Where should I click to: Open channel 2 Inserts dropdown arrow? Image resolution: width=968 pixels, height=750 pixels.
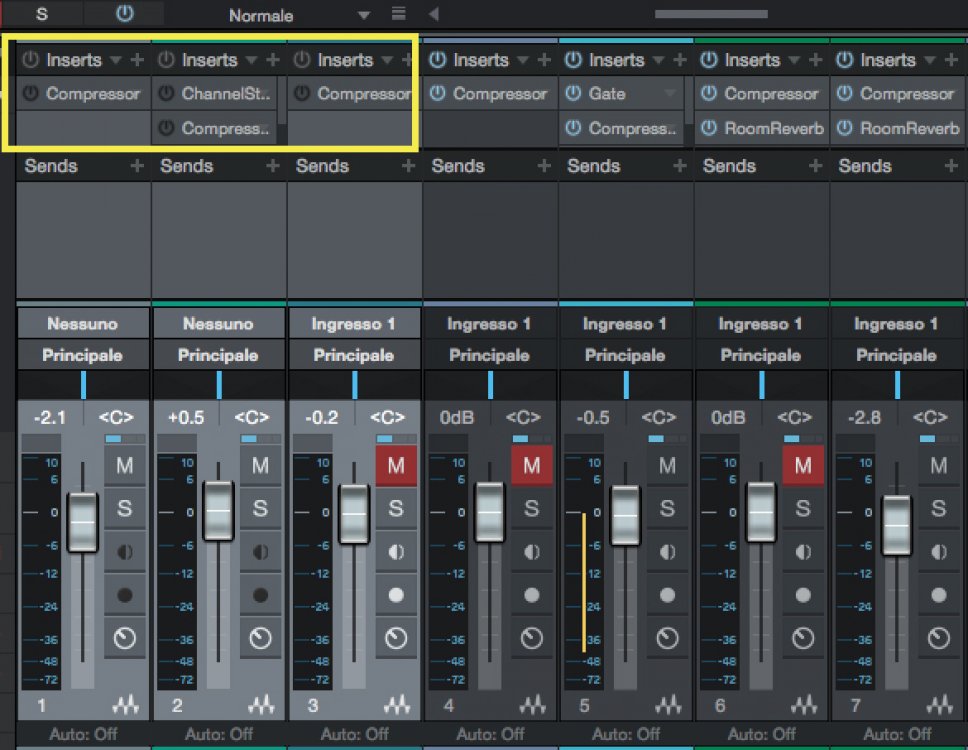251,60
